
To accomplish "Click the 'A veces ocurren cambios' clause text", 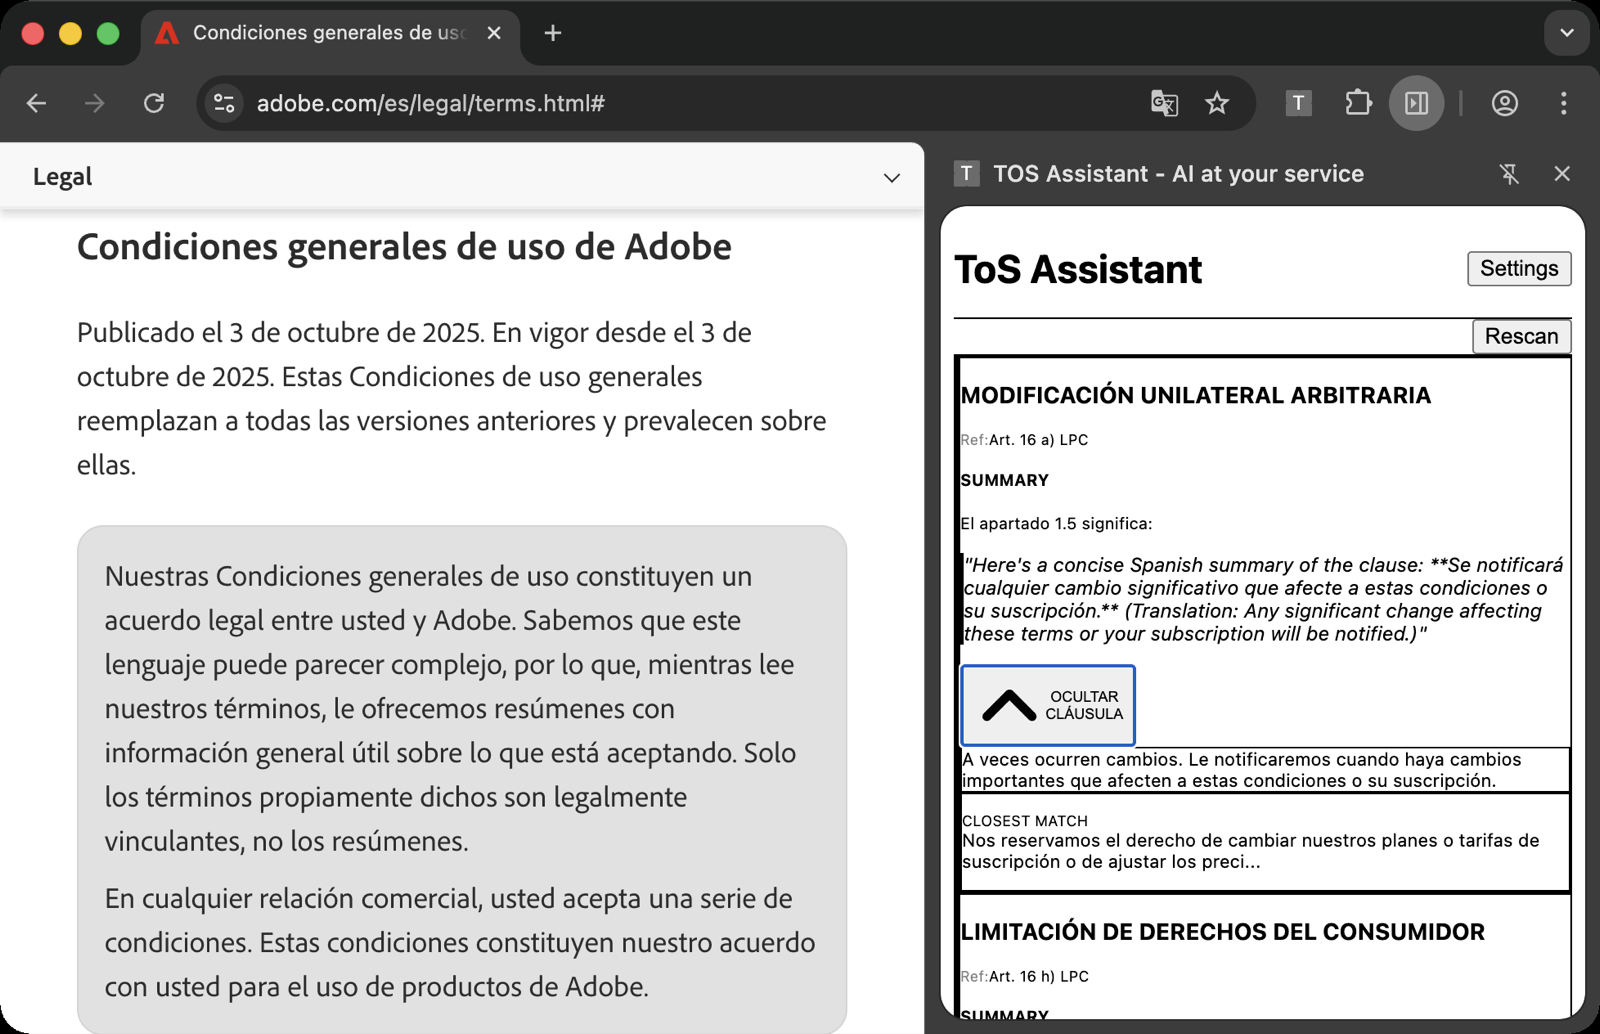I will [x=1241, y=770].
